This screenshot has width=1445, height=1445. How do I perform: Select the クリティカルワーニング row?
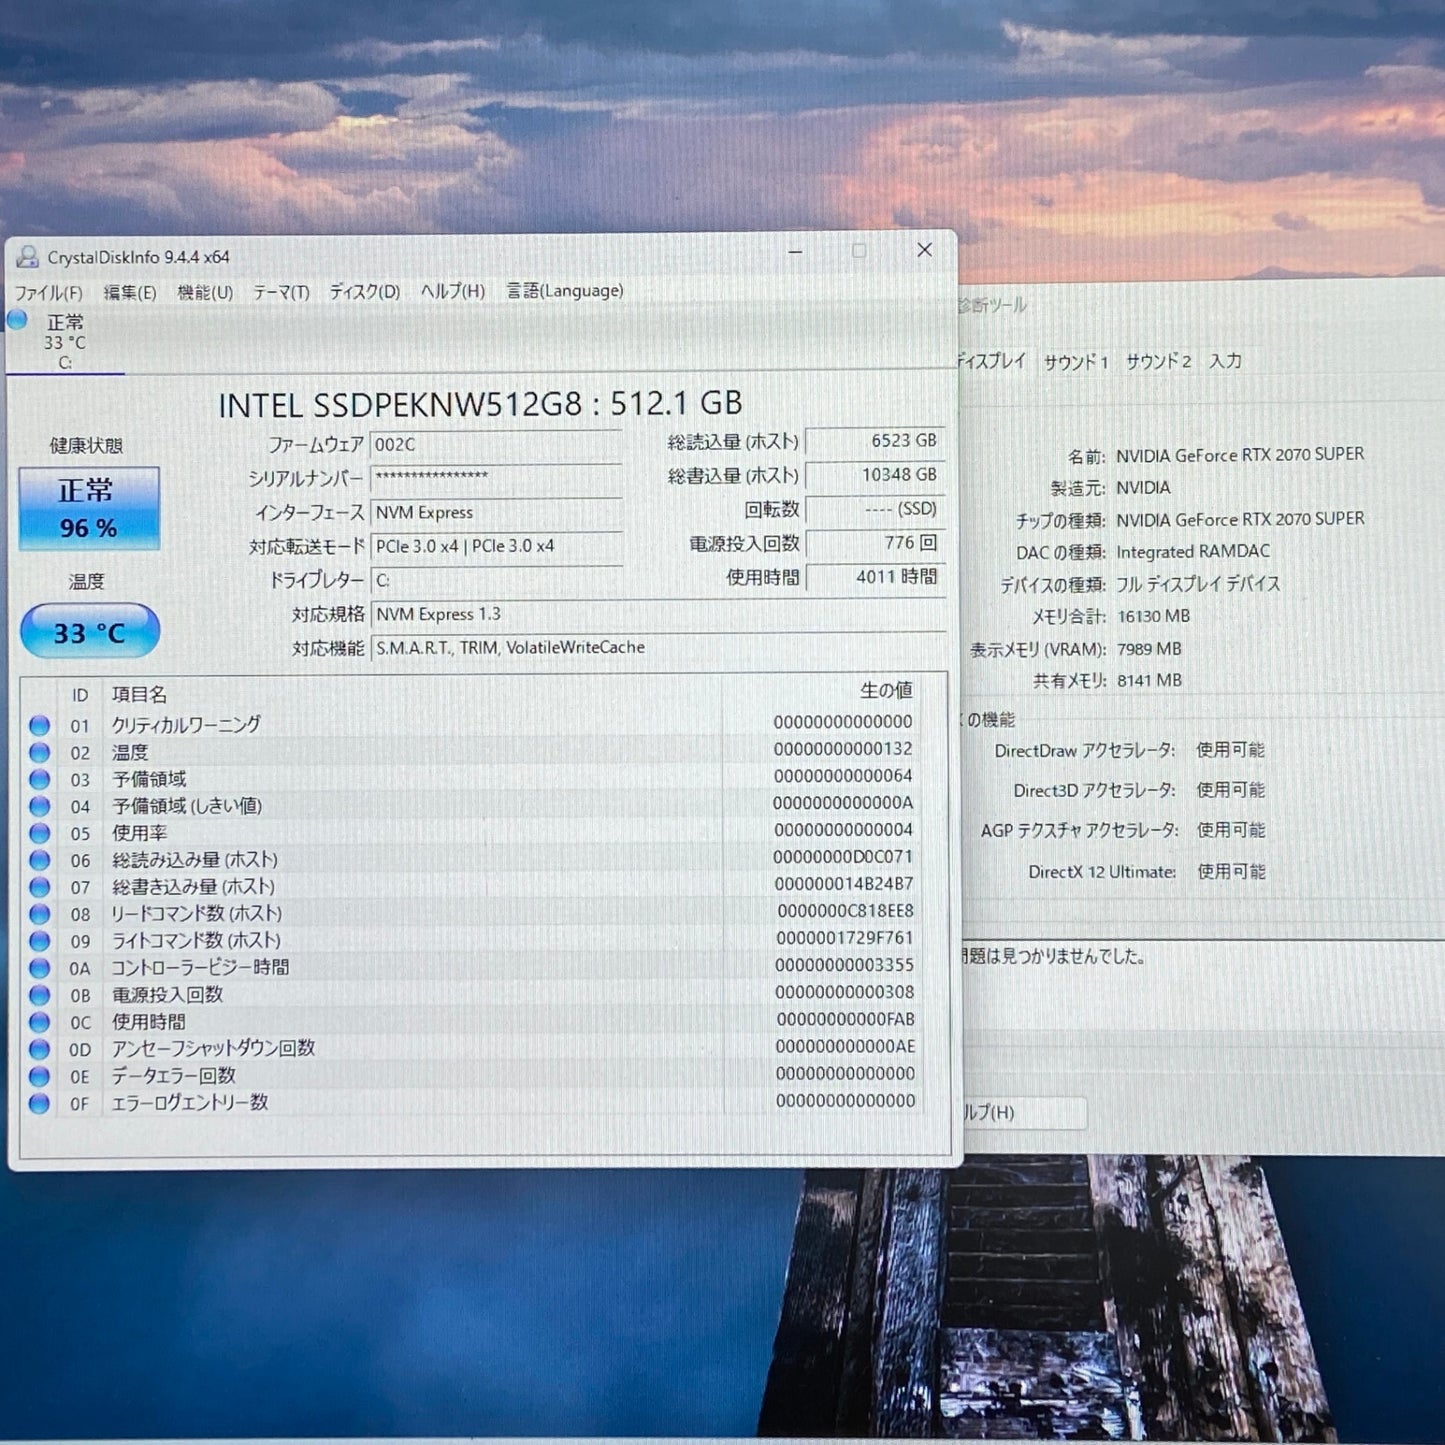[x=470, y=724]
